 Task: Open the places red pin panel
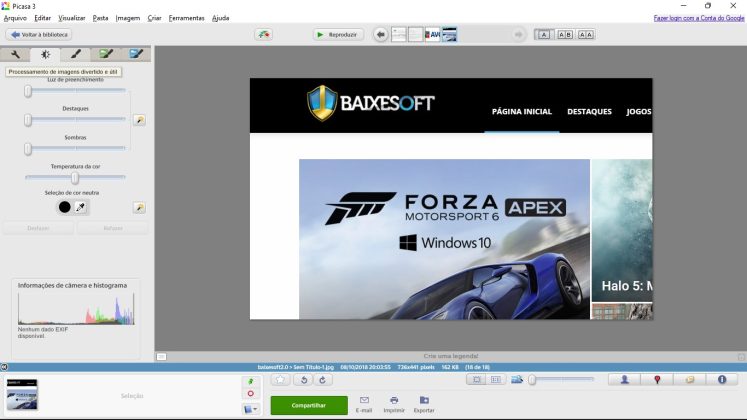click(x=657, y=380)
